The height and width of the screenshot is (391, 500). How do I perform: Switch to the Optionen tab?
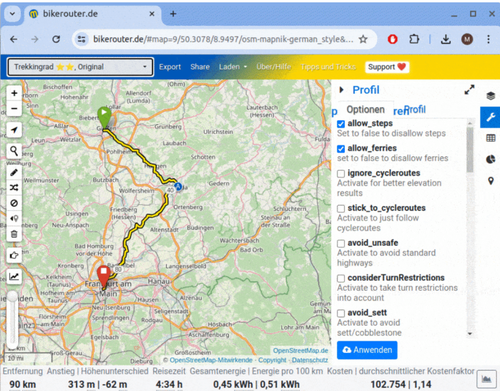365,109
